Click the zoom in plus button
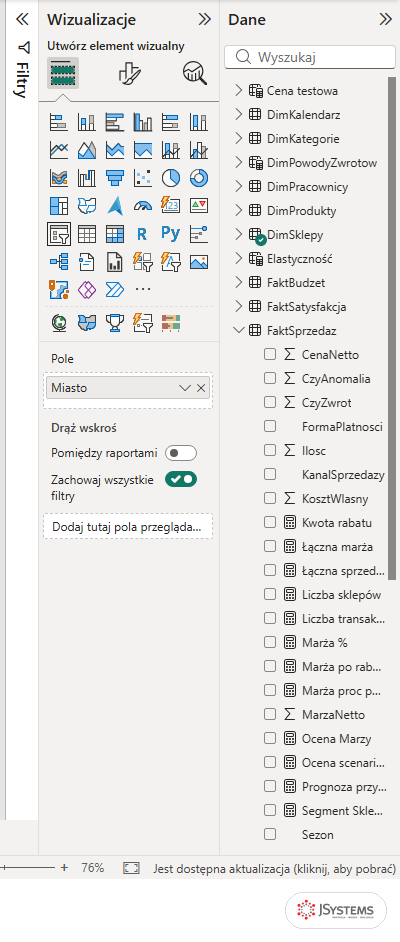 coord(64,868)
